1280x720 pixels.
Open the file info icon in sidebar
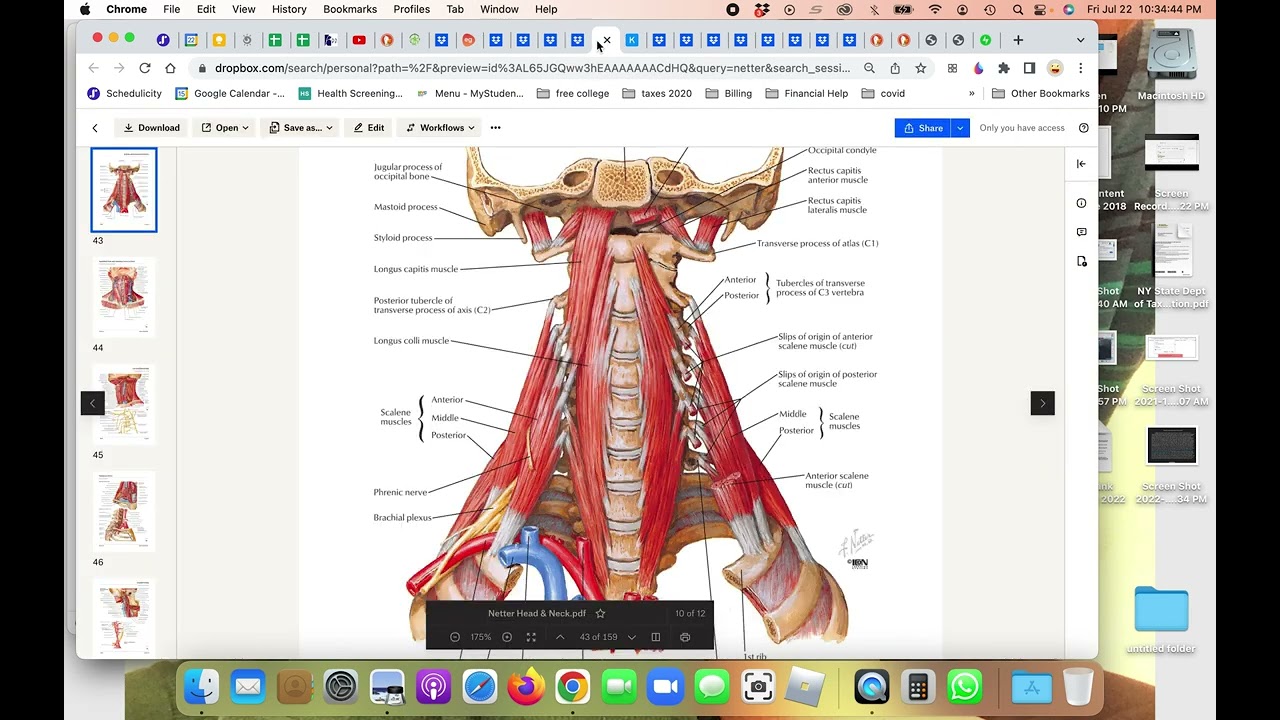point(1081,203)
